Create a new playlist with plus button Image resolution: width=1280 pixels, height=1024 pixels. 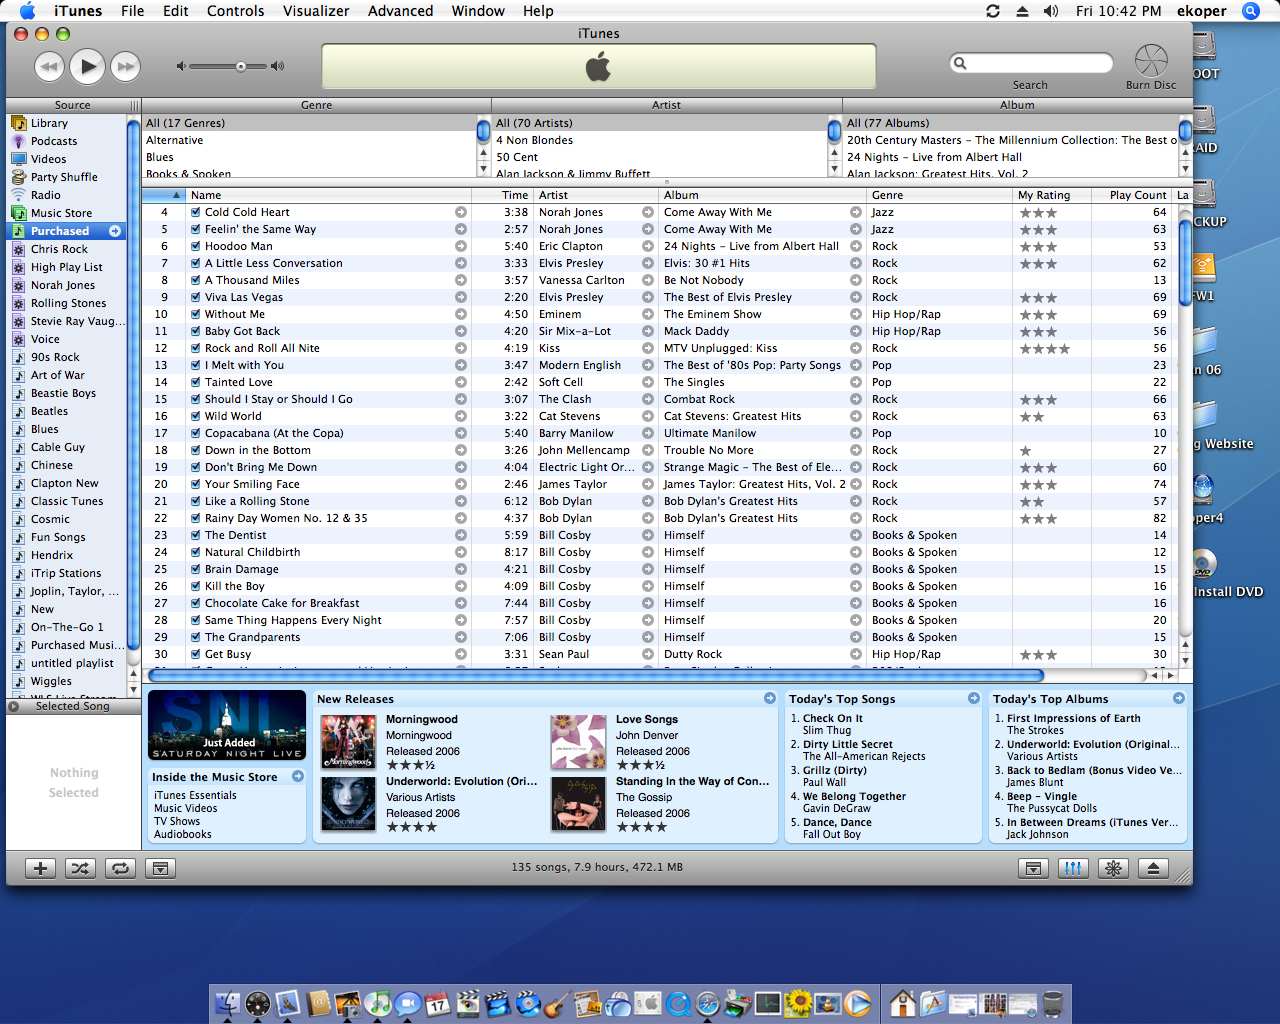tap(41, 868)
